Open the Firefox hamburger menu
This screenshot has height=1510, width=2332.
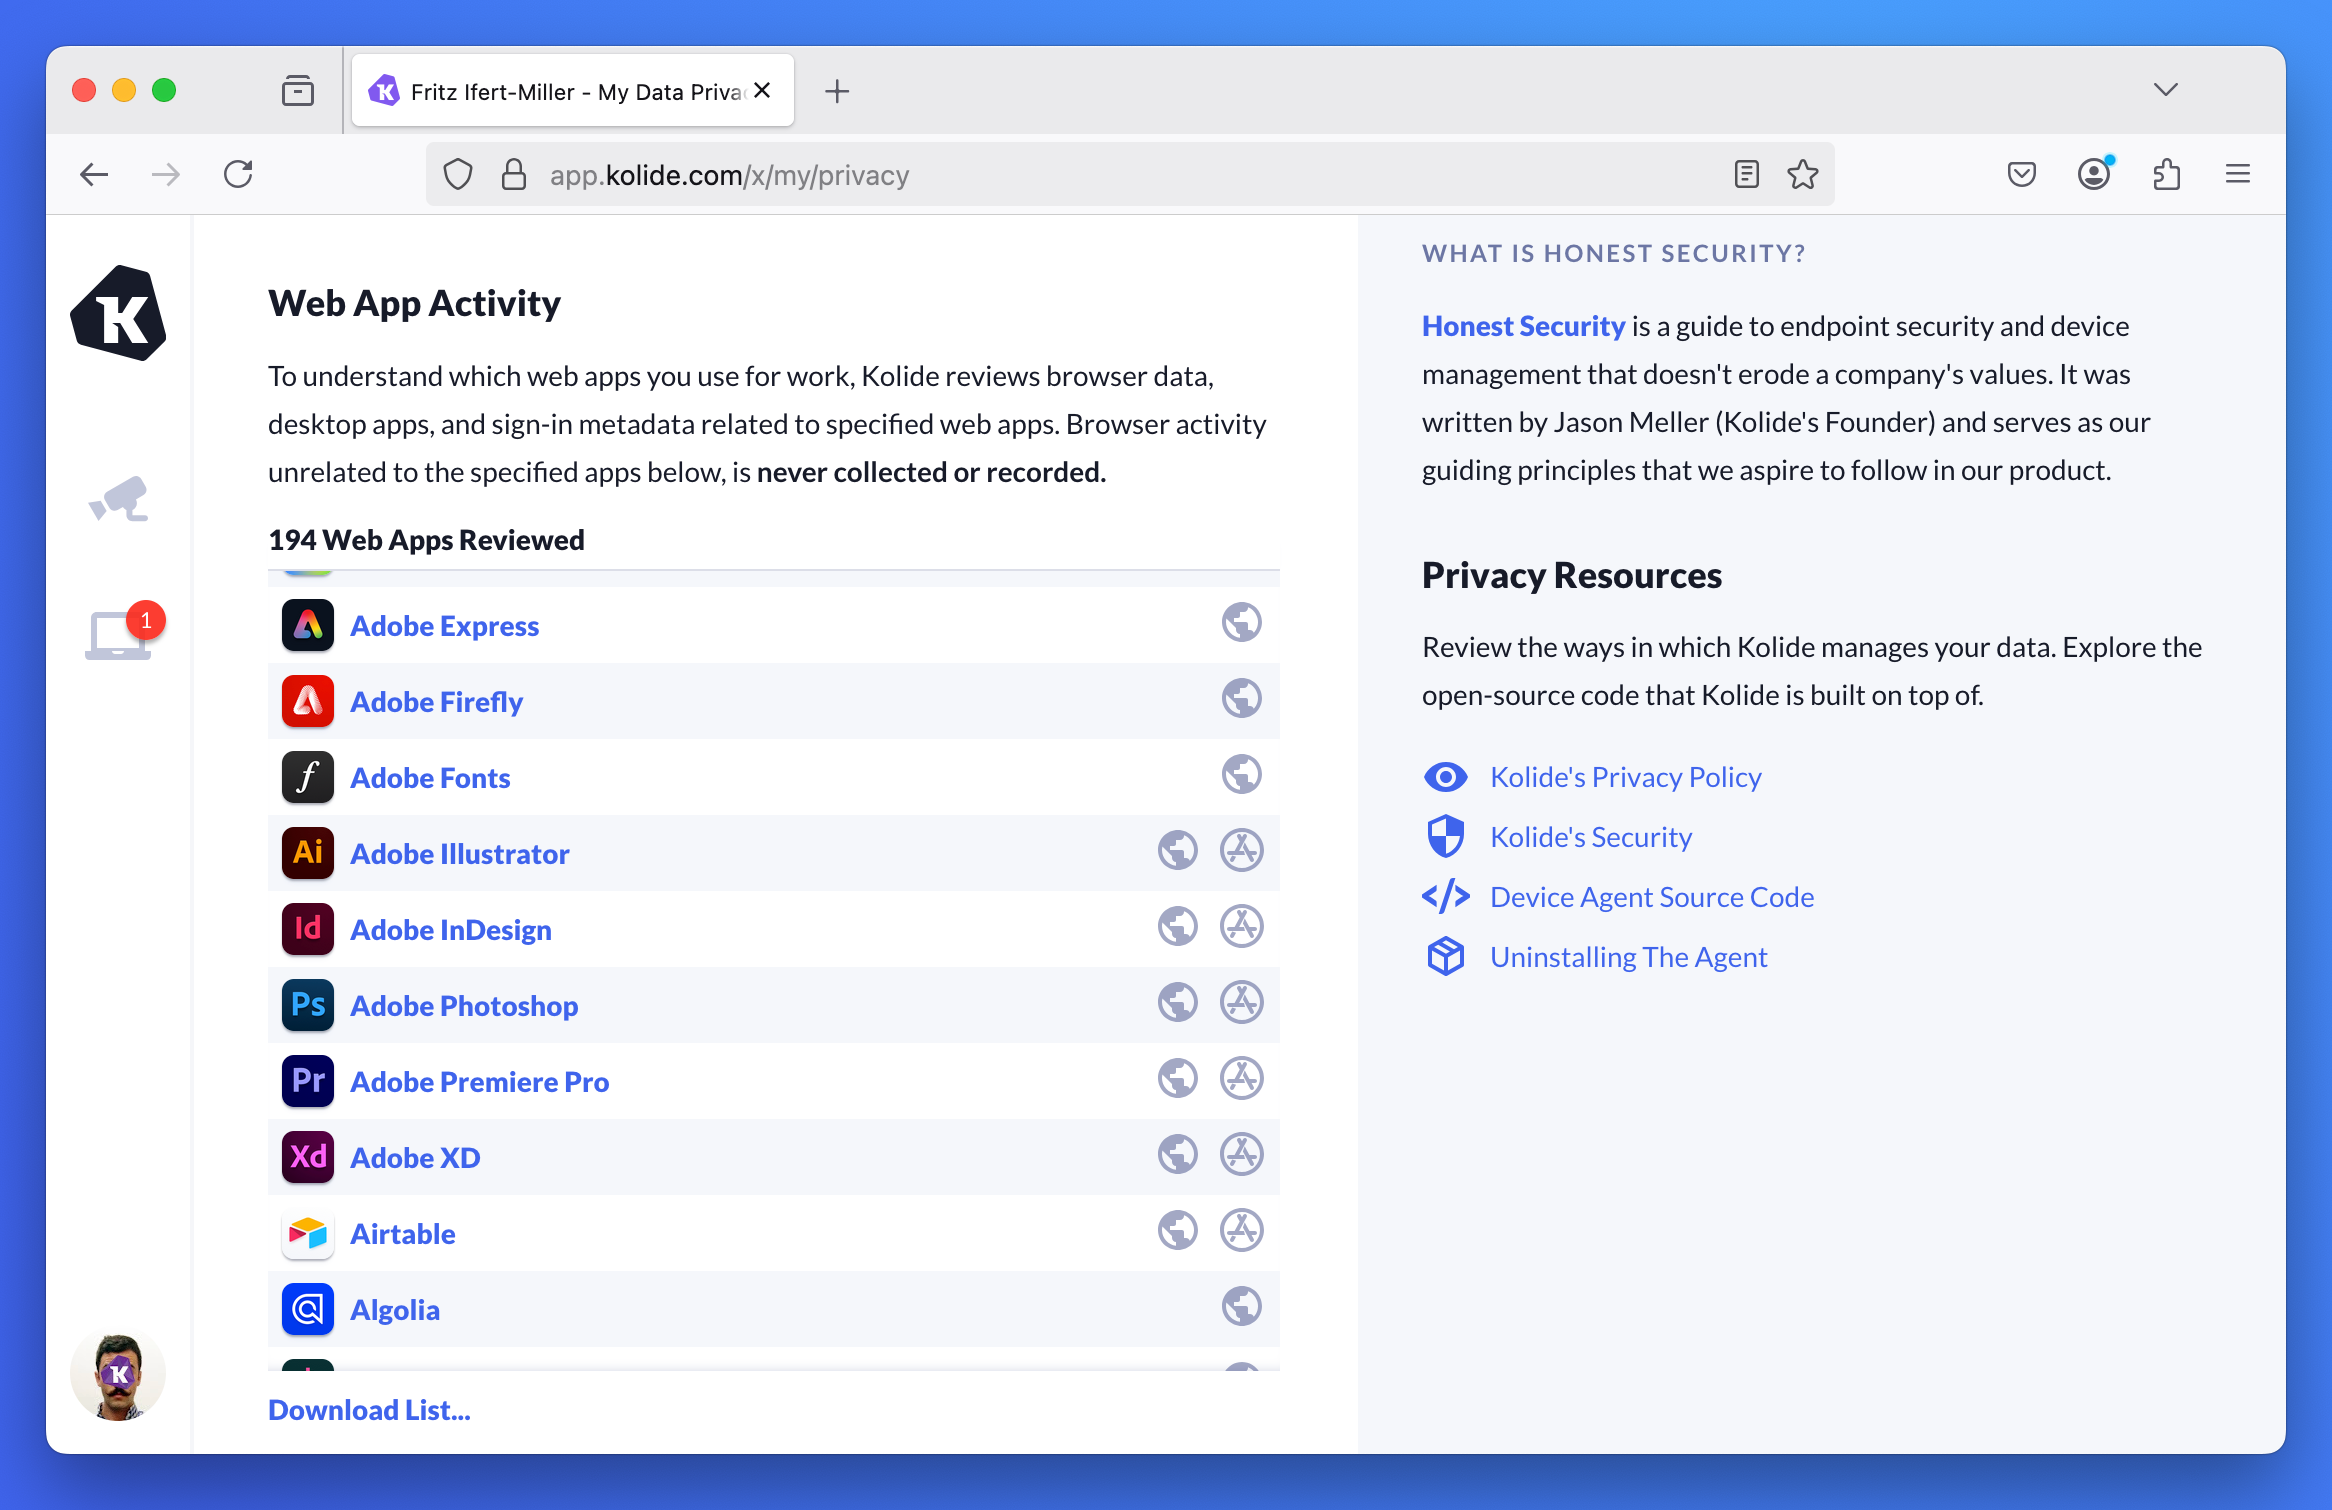[2237, 175]
